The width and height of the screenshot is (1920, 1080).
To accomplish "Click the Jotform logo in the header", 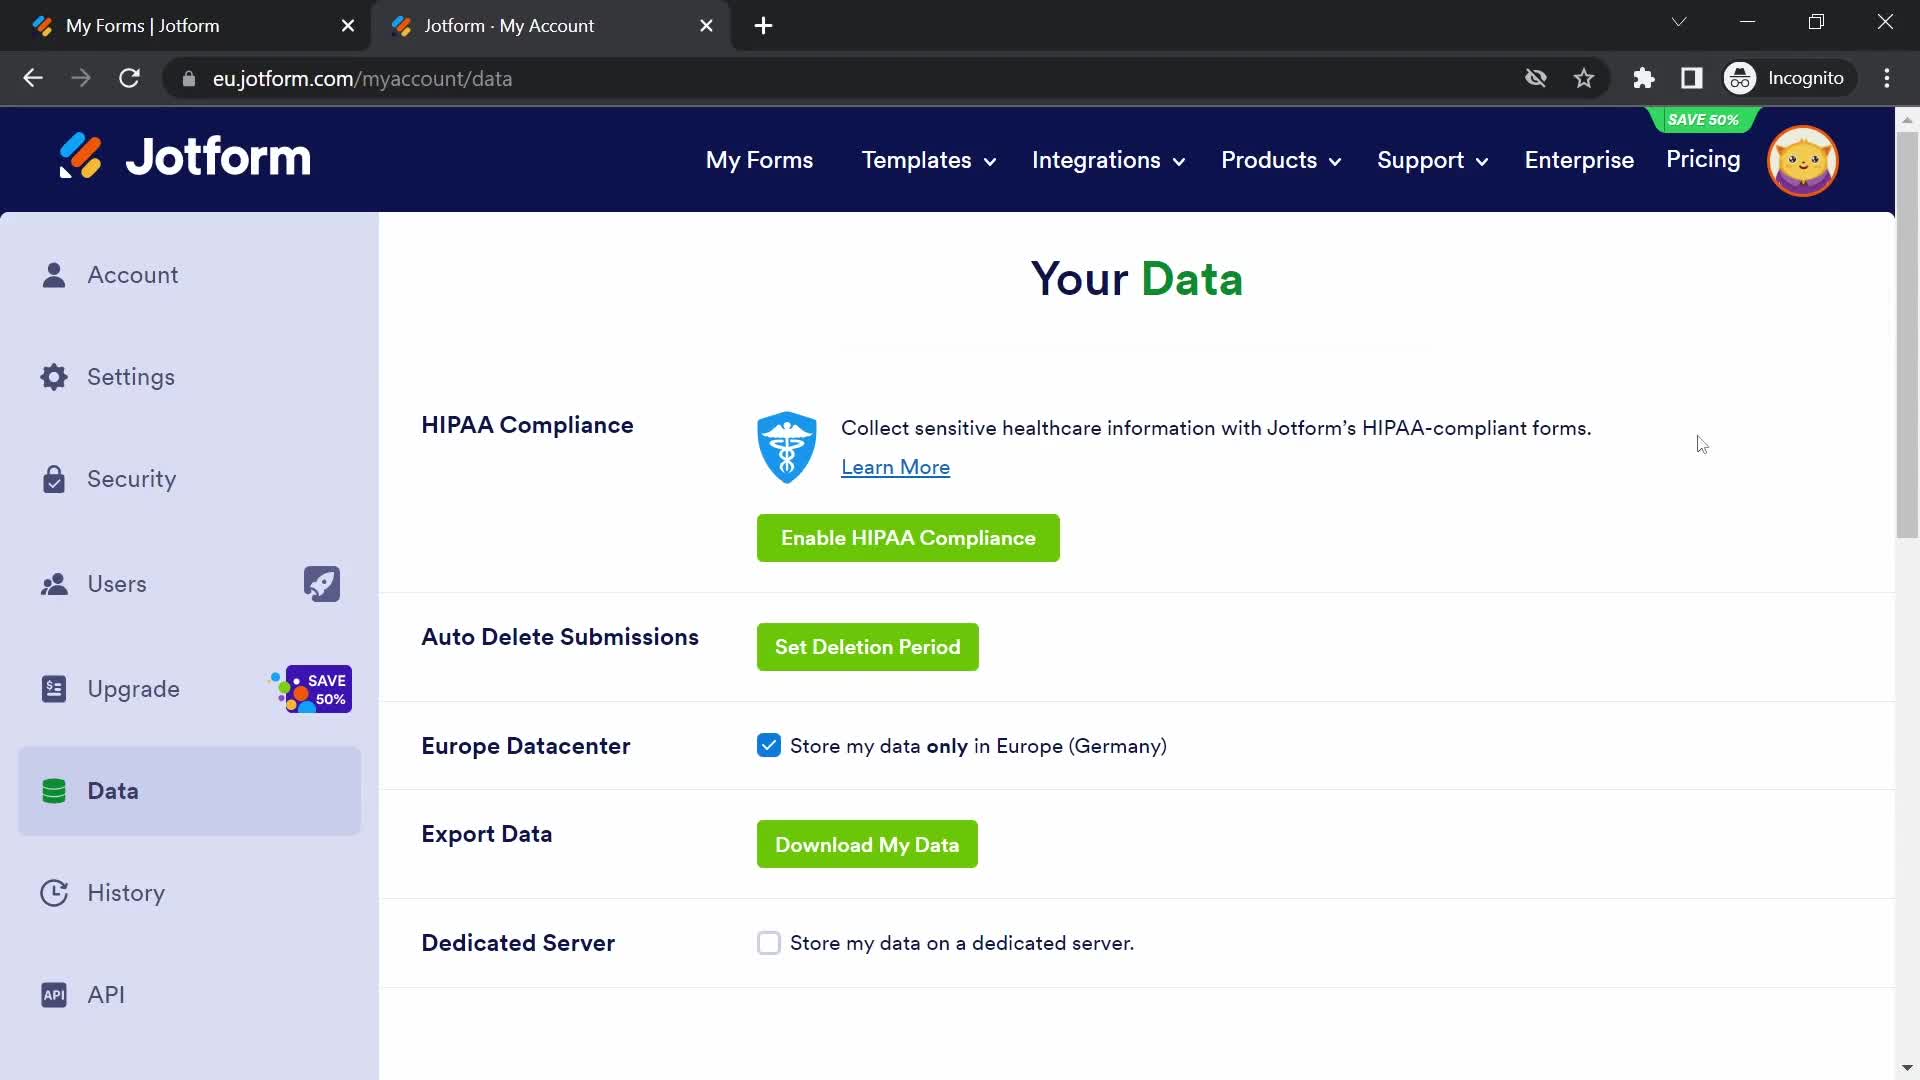I will pyautogui.click(x=185, y=157).
